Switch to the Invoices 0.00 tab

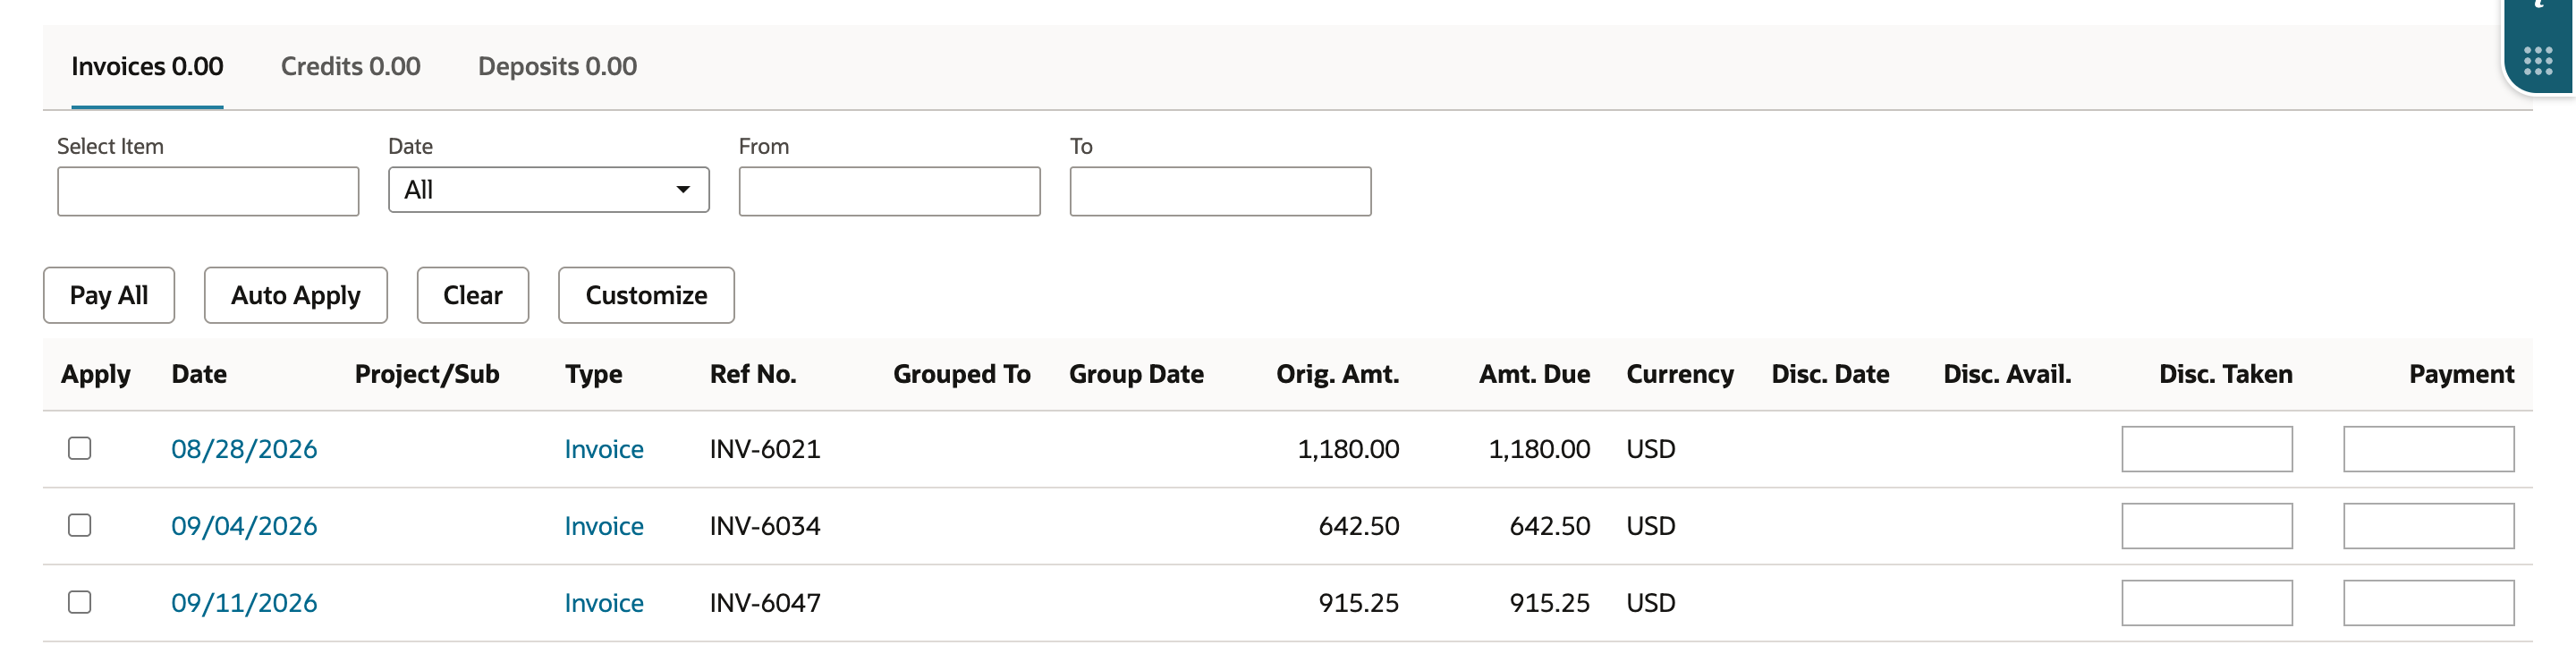coord(147,67)
